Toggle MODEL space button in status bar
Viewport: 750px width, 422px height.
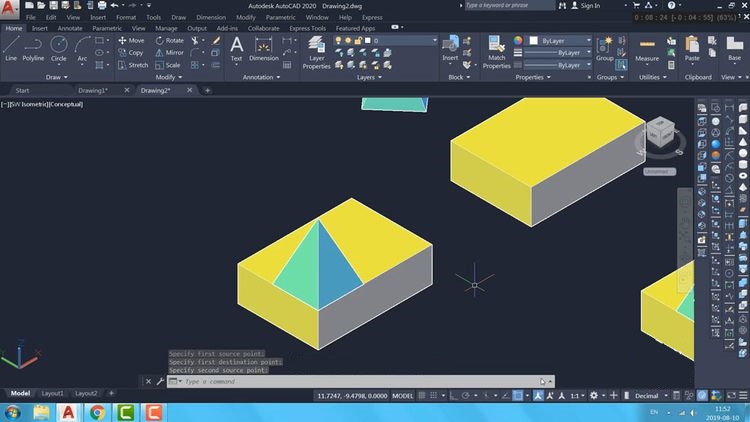[x=402, y=396]
